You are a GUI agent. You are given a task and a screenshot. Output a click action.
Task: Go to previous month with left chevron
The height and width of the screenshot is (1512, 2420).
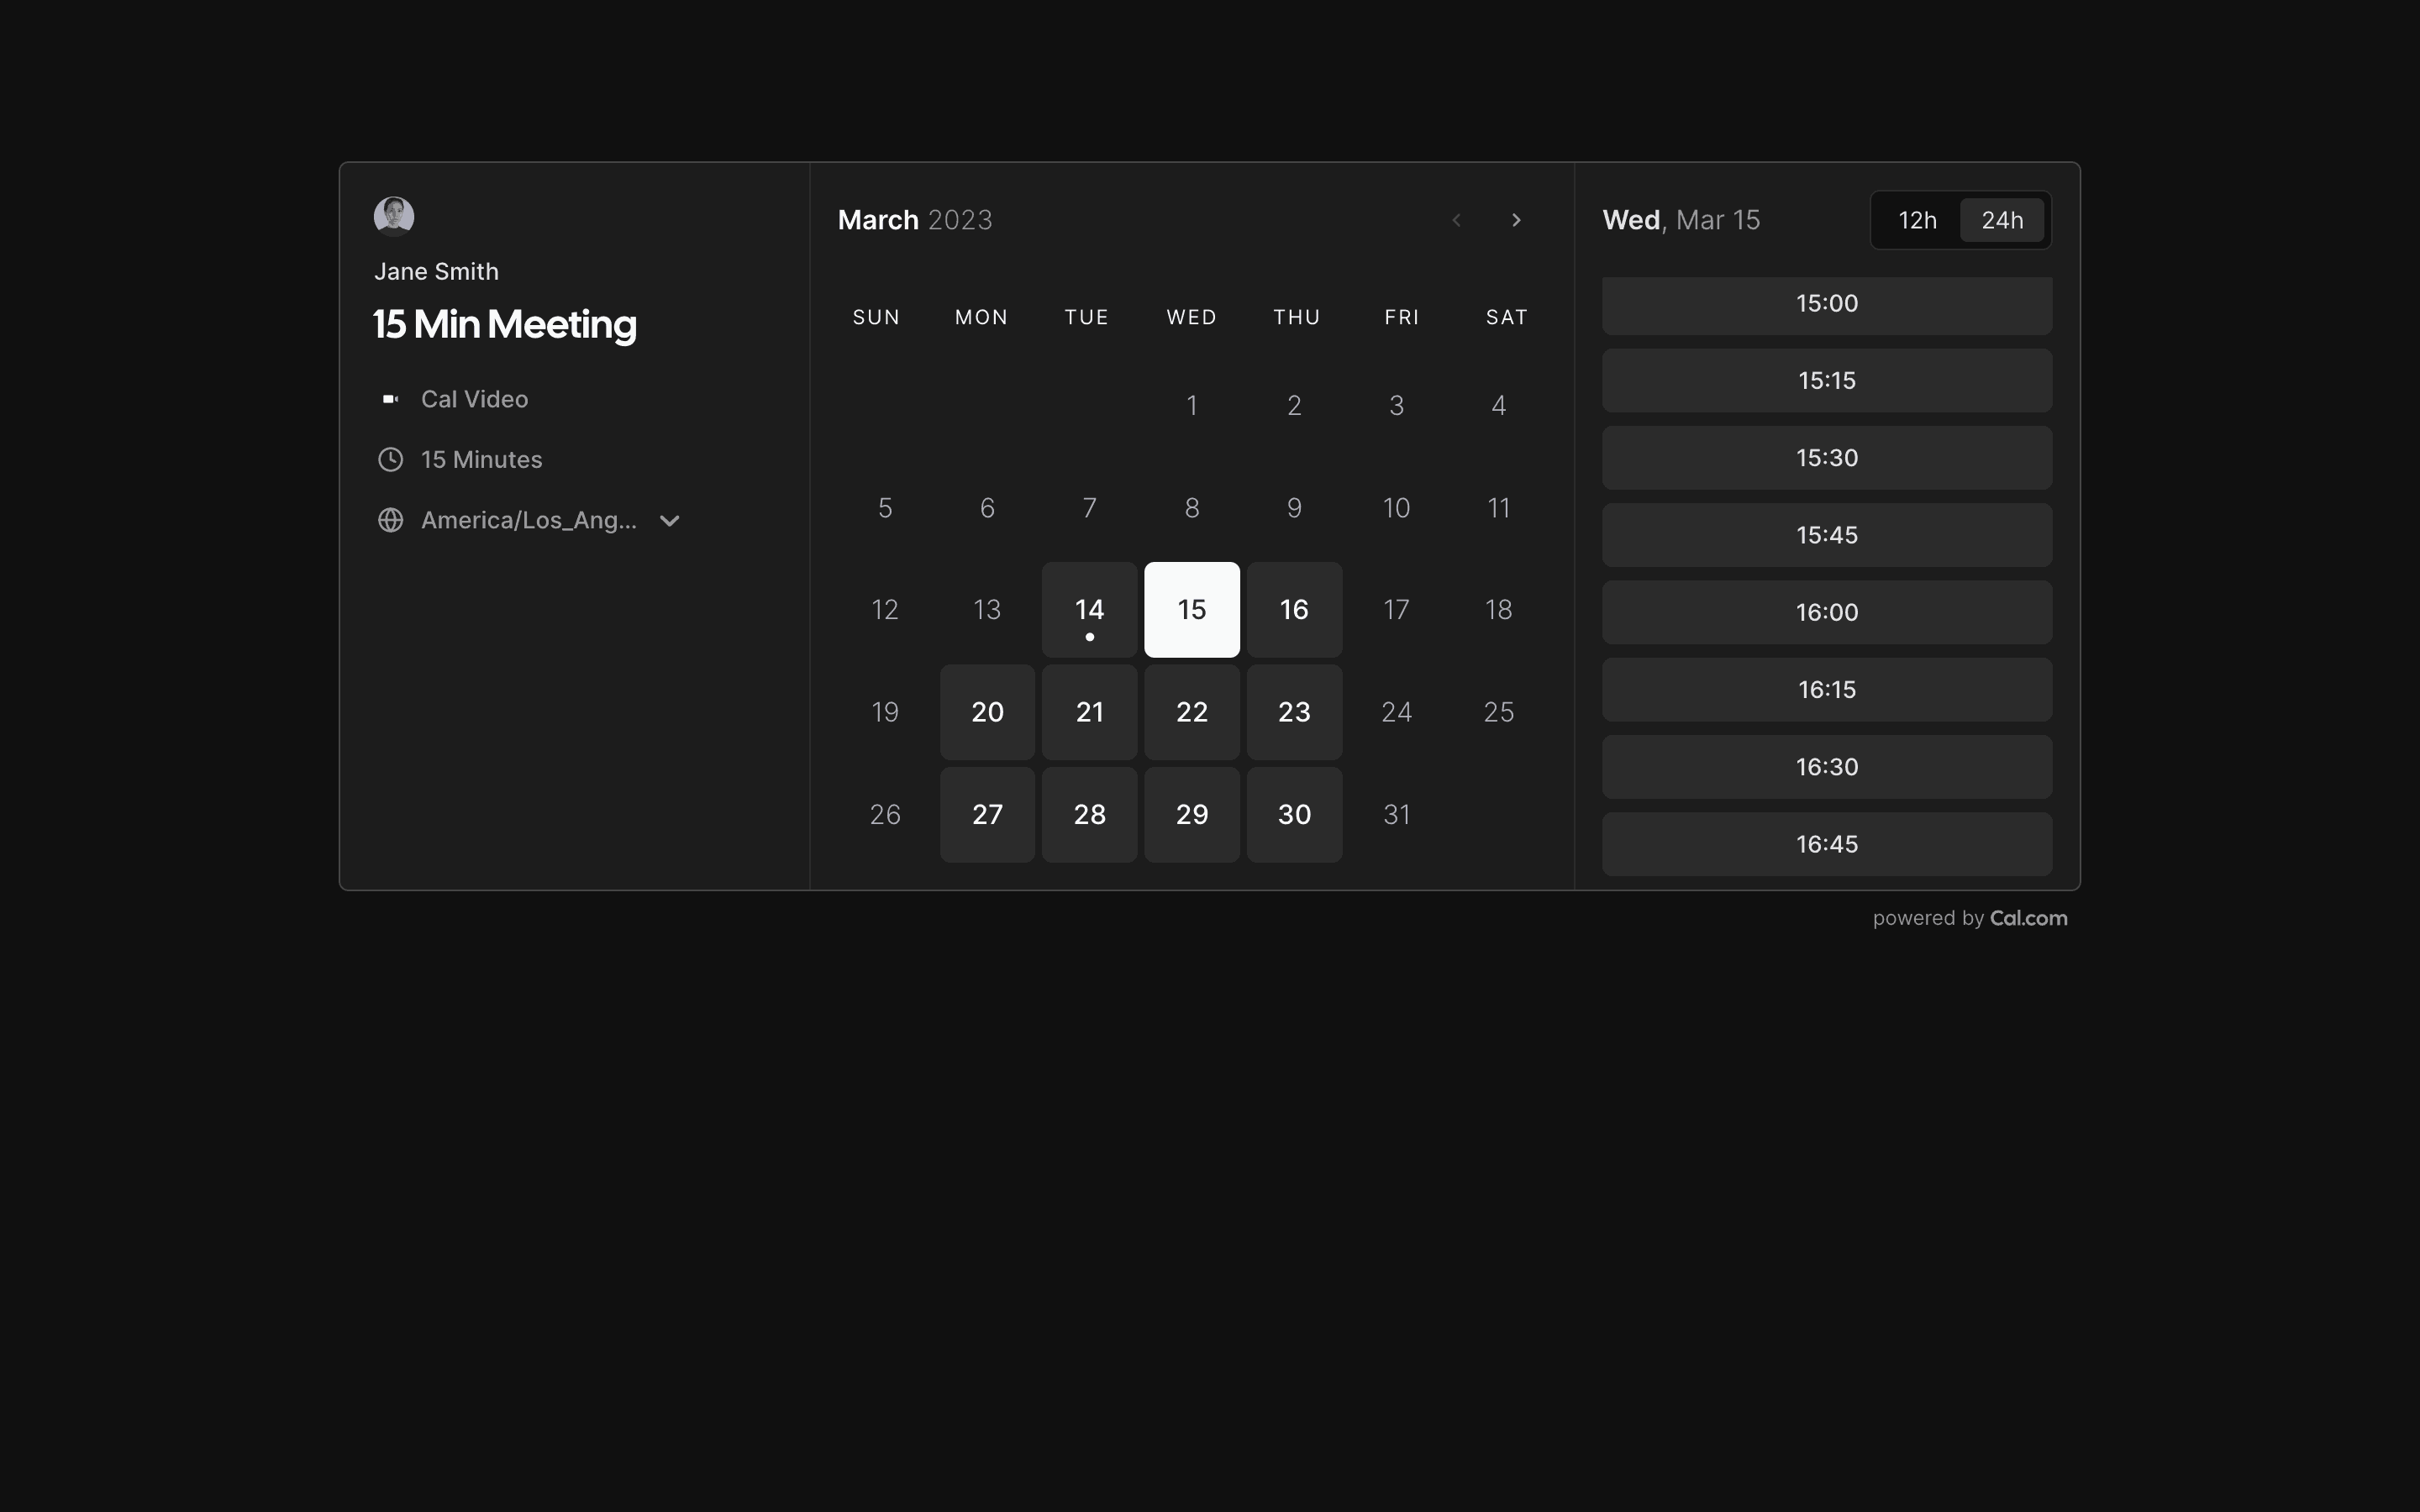(x=1456, y=220)
